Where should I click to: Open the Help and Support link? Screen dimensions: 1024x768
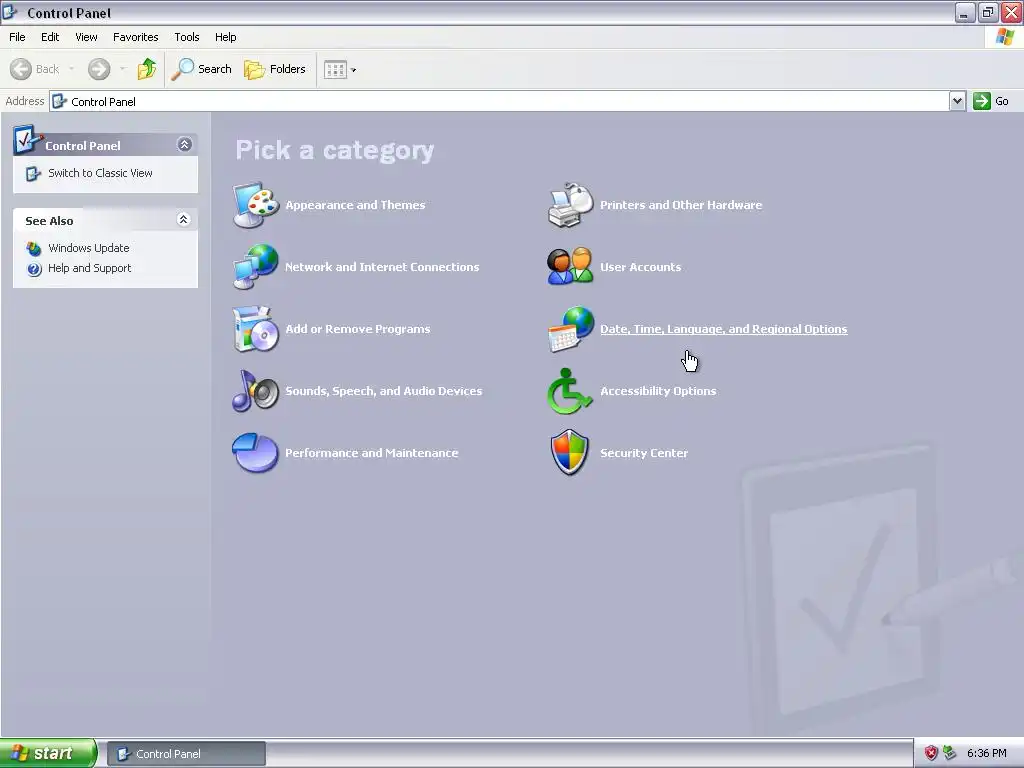coord(89,268)
